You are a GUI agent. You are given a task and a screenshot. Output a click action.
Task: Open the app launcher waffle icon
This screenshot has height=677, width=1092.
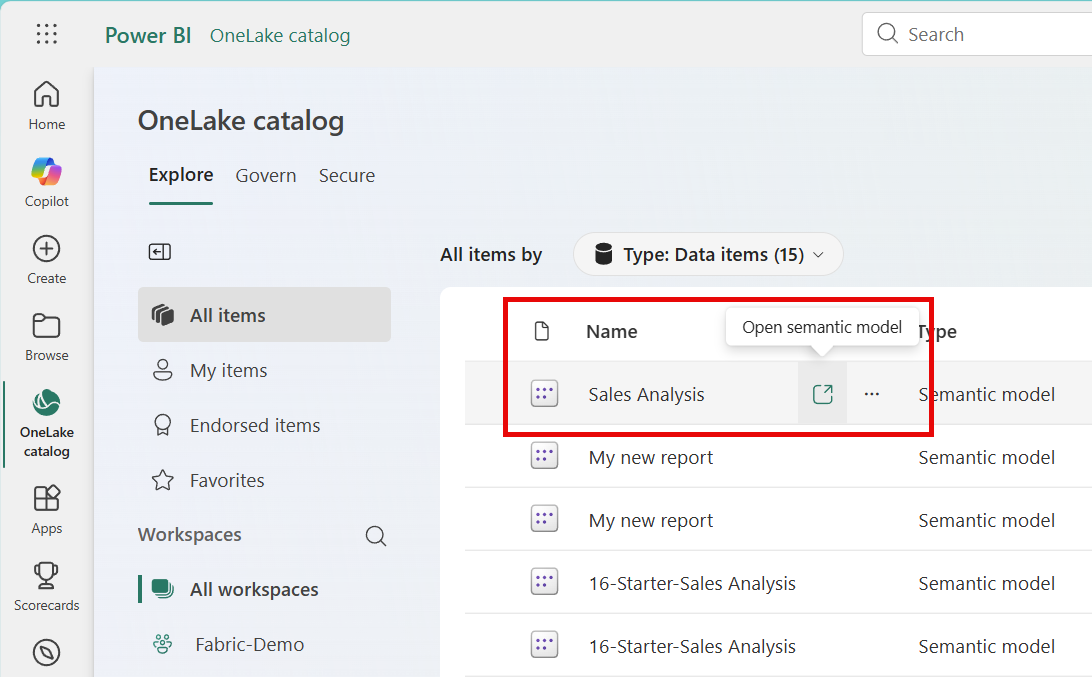pyautogui.click(x=47, y=34)
